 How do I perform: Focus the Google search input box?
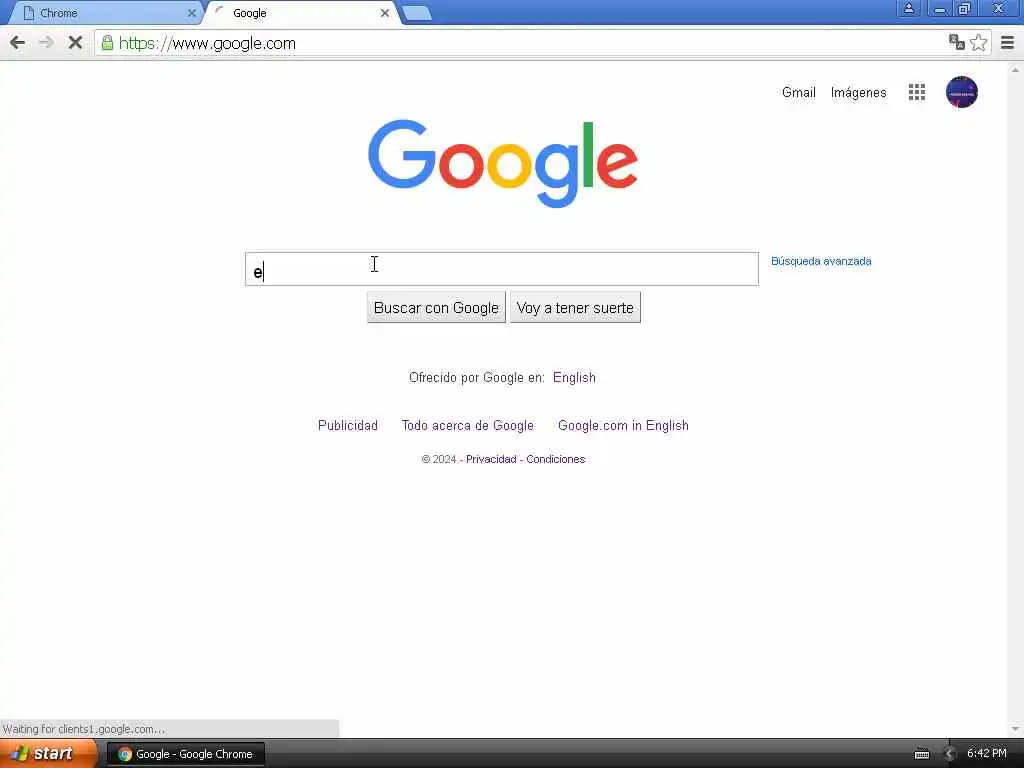click(x=502, y=269)
